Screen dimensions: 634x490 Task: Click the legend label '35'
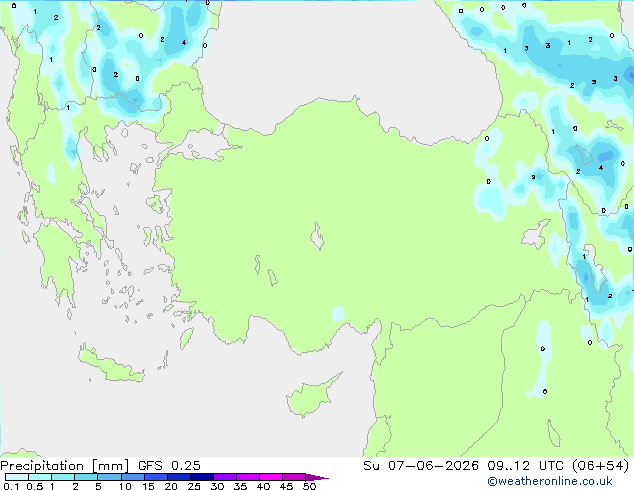click(240, 486)
